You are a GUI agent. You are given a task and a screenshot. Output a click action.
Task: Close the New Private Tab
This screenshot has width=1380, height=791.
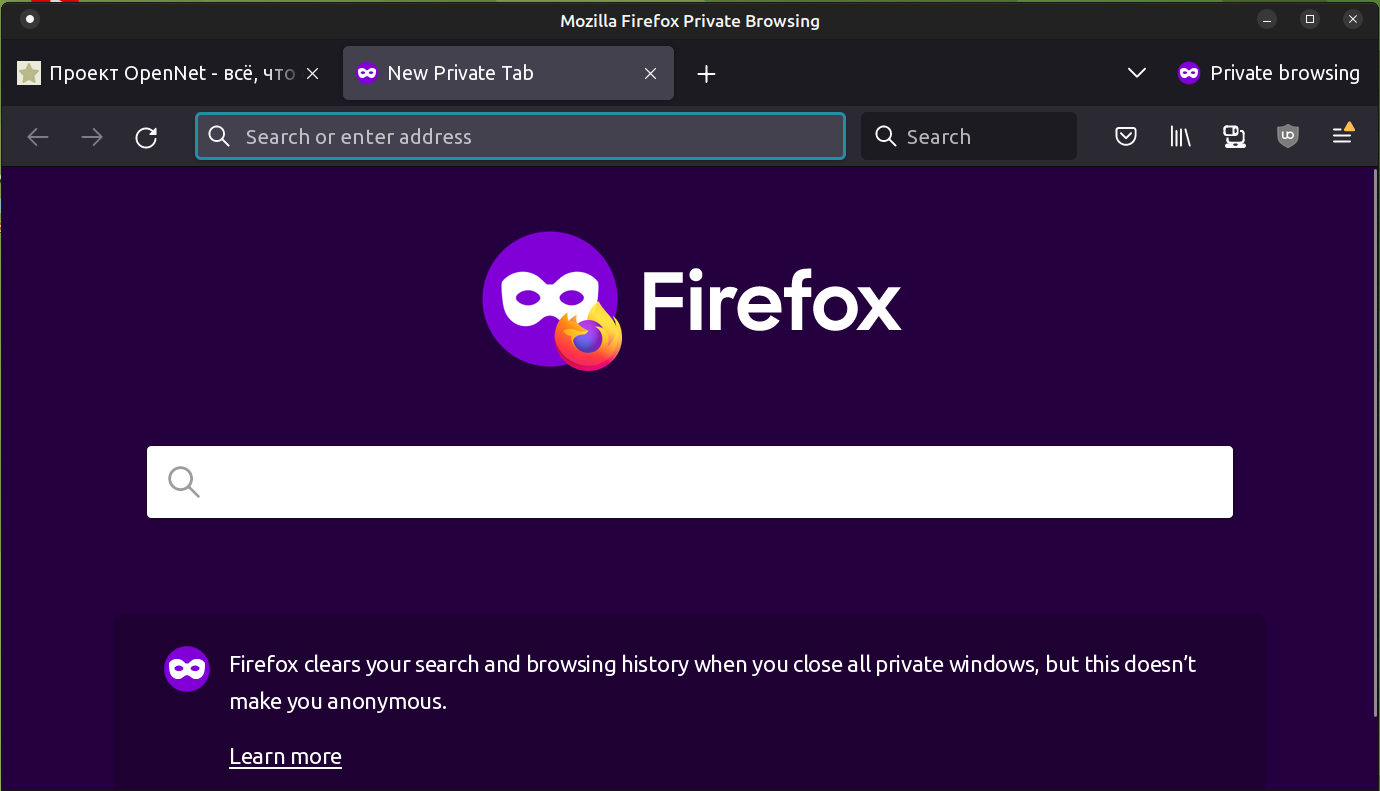click(x=650, y=74)
